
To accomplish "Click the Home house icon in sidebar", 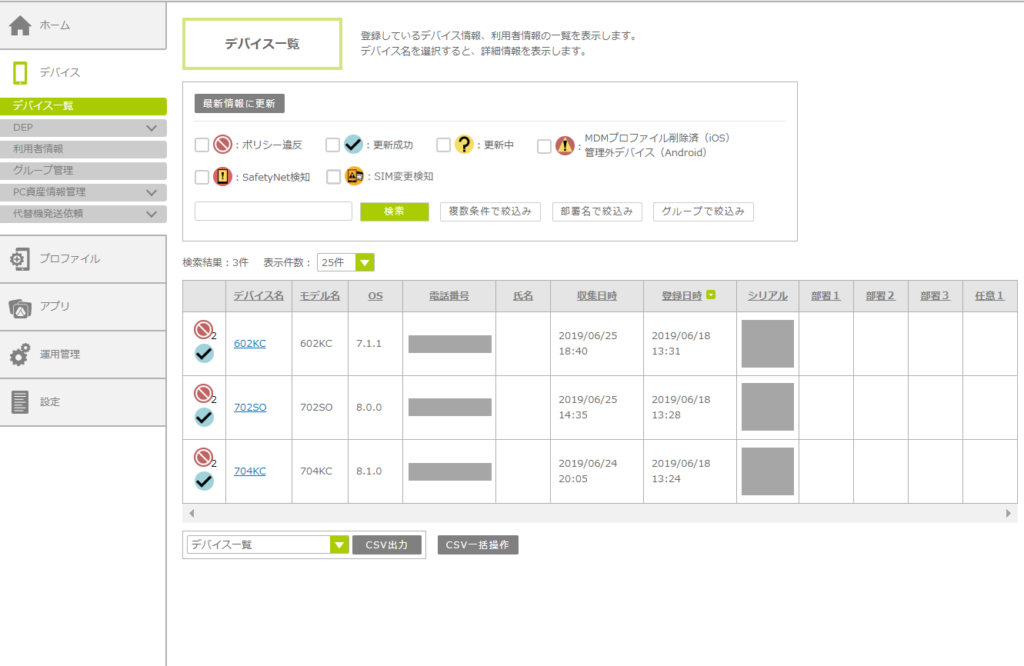I will 20,25.
